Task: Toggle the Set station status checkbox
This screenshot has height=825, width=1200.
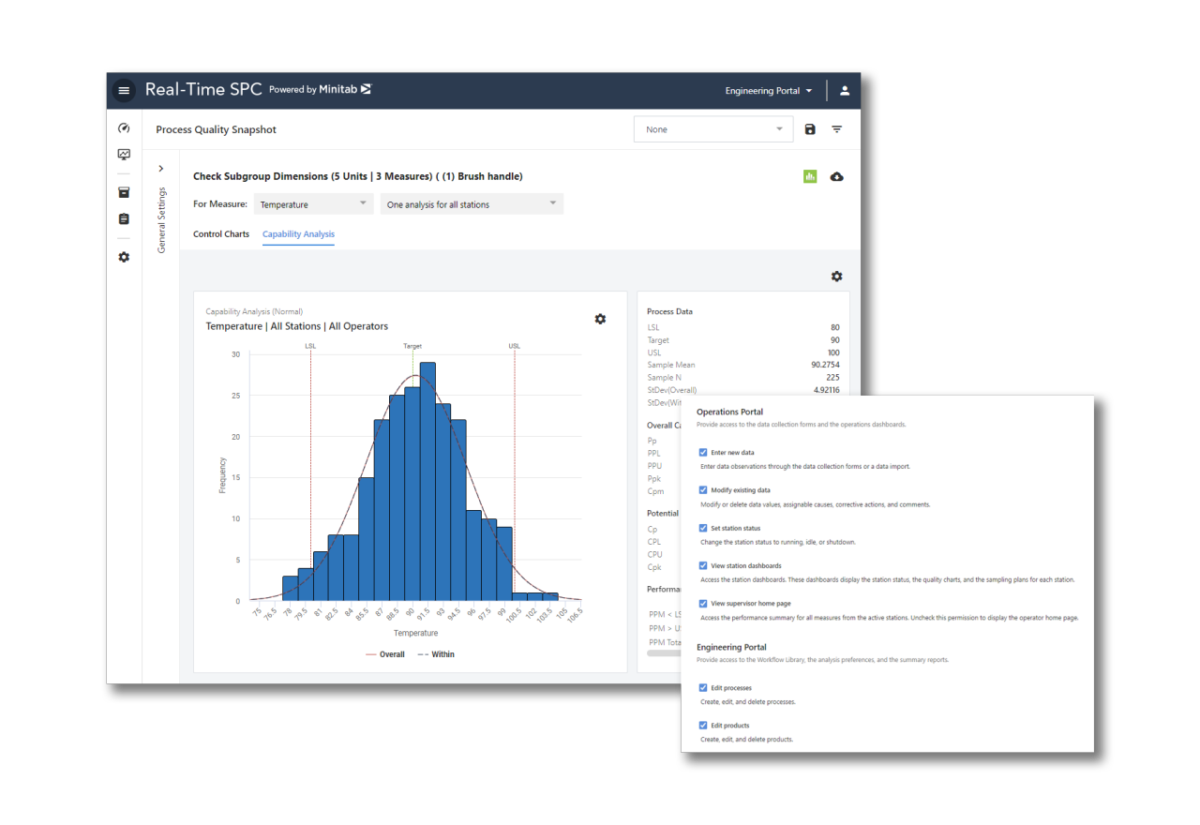Action: pos(703,528)
